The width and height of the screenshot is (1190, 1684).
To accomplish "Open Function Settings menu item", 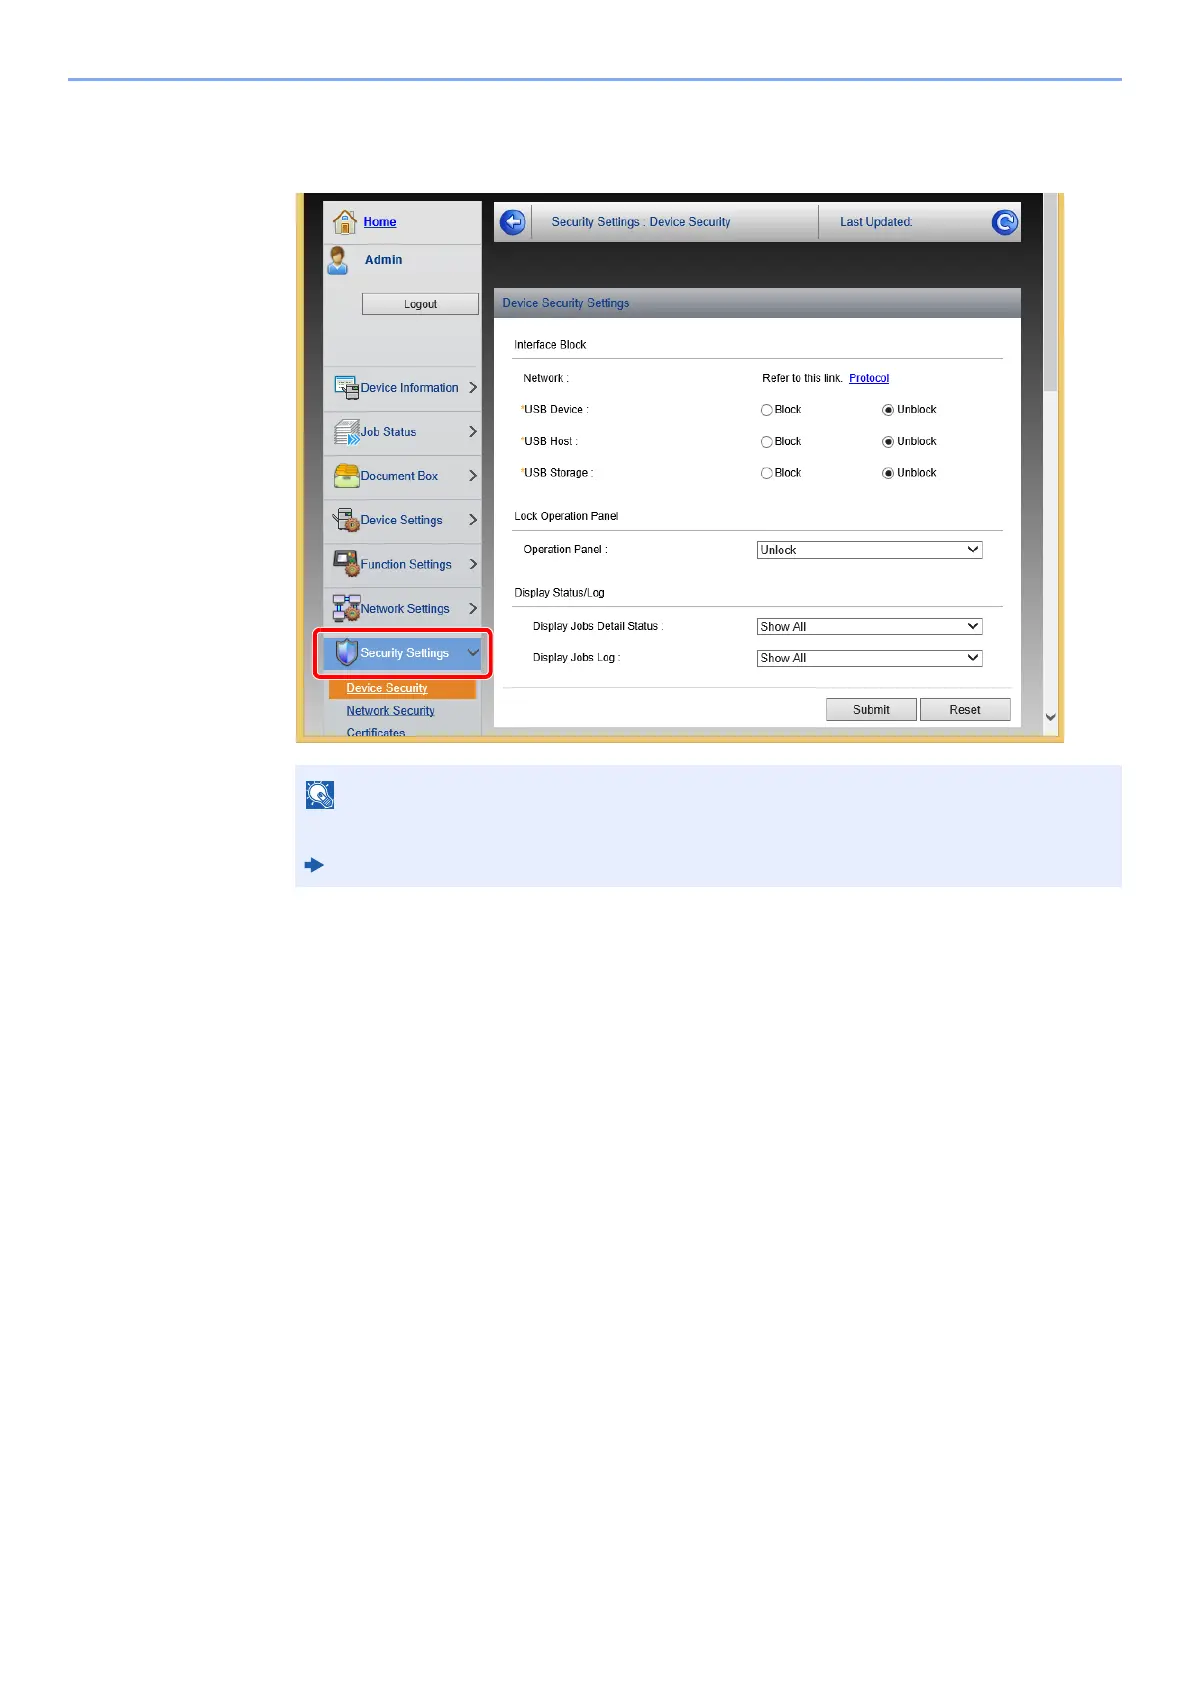I will pyautogui.click(x=403, y=565).
